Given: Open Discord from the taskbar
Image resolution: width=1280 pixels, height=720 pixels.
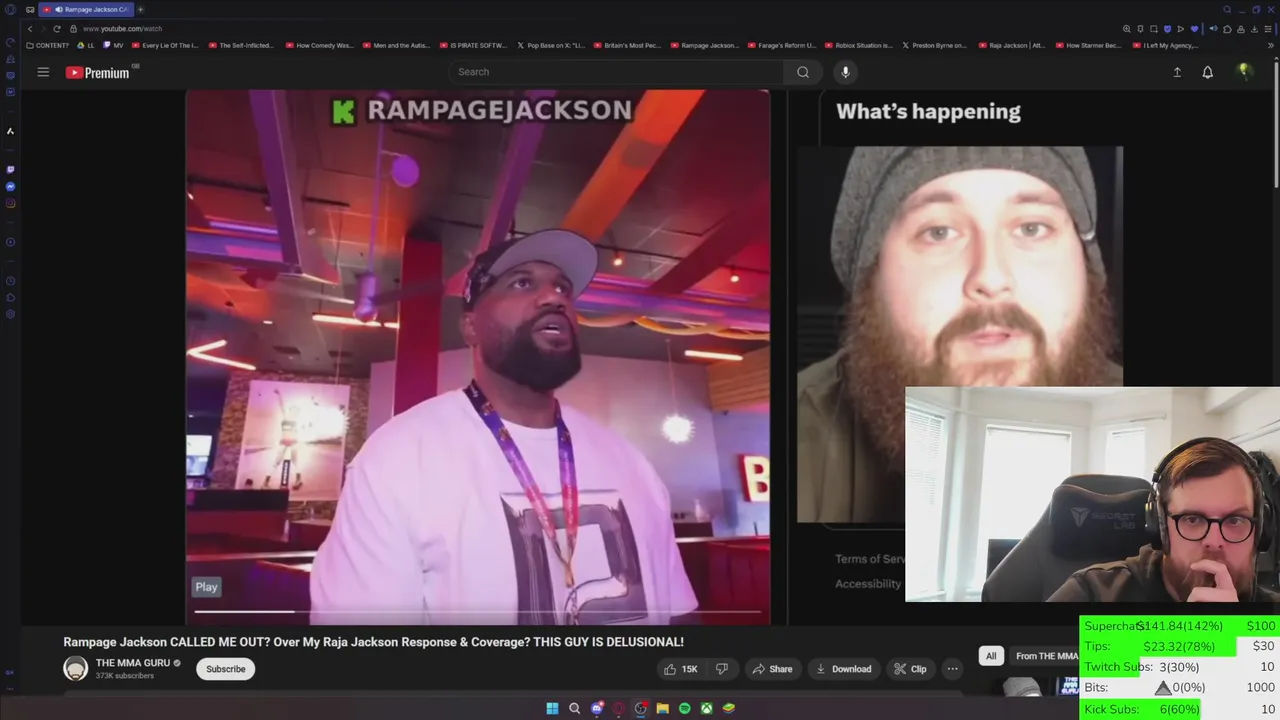Looking at the screenshot, I should [x=597, y=708].
